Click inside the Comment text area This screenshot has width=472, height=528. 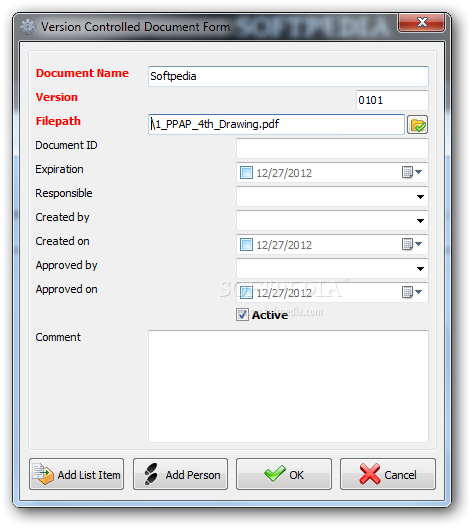pyautogui.click(x=288, y=386)
